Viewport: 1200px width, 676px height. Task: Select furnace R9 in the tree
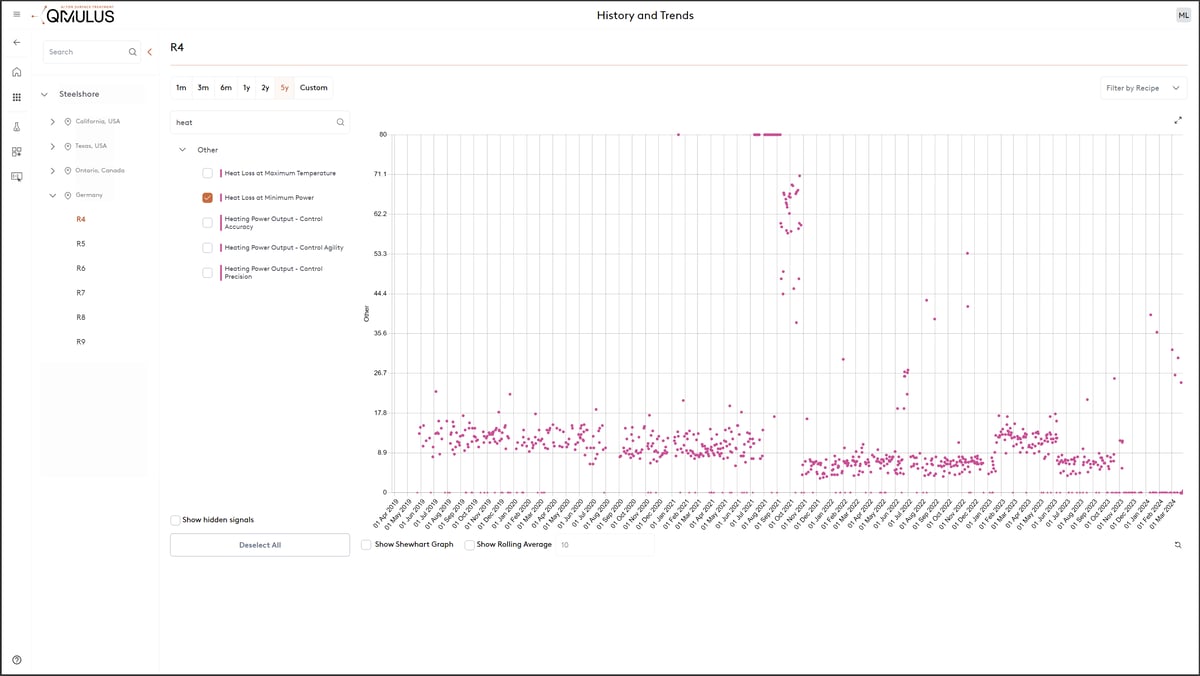[81, 342]
